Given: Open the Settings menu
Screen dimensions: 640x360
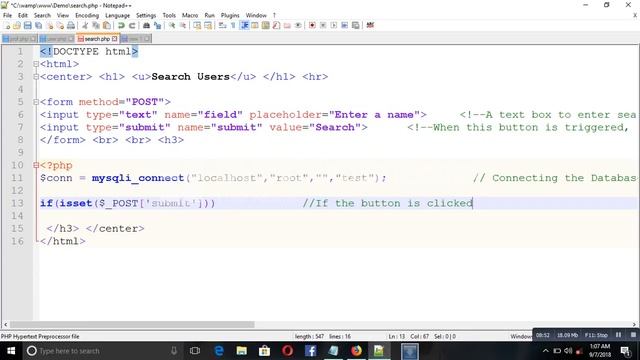Looking at the screenshot, I should pos(146,15).
